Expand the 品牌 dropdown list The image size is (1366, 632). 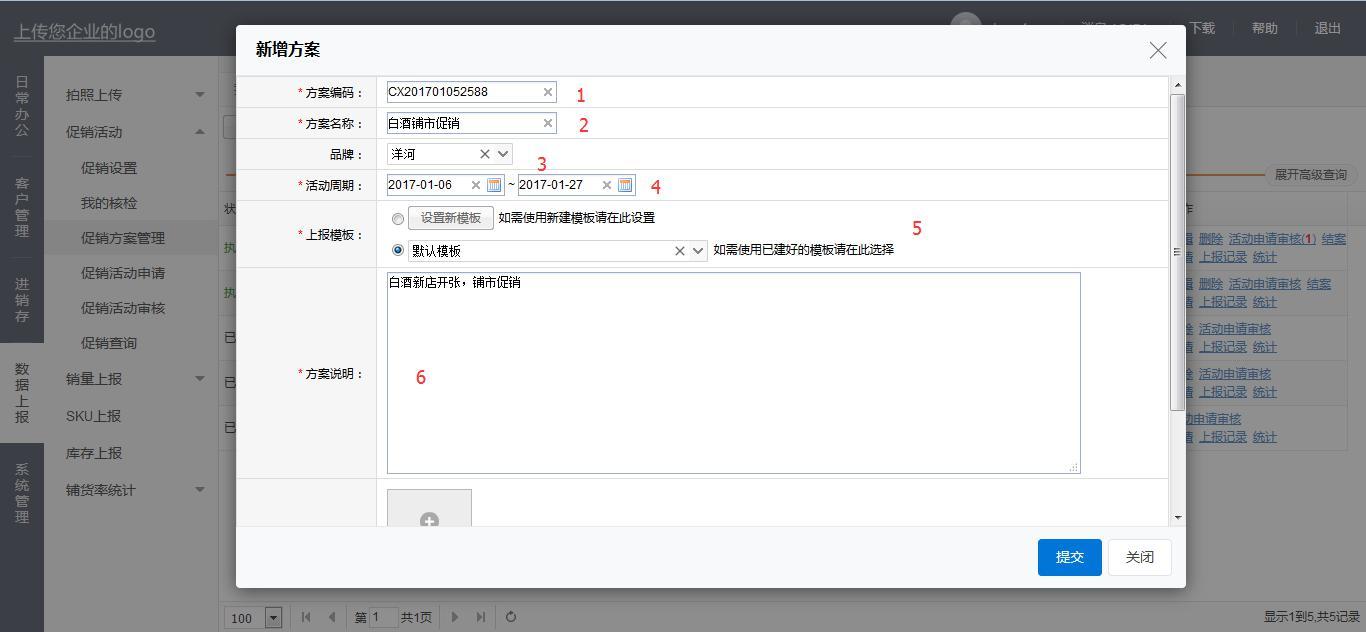point(502,154)
